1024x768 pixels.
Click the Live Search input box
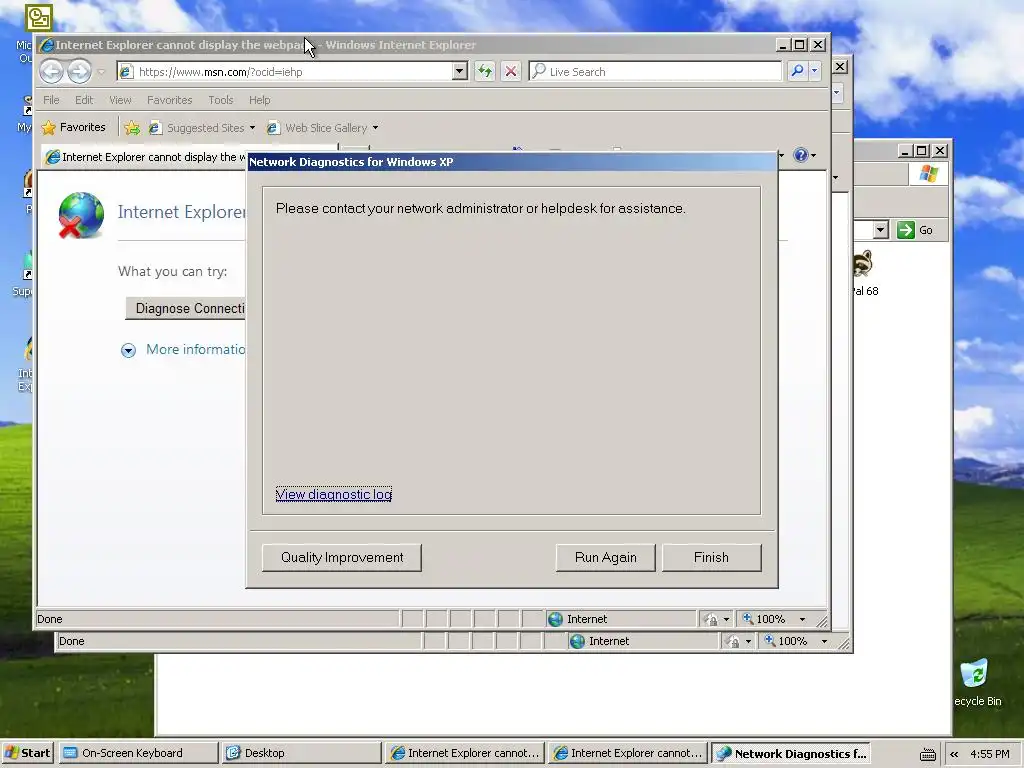tap(655, 71)
